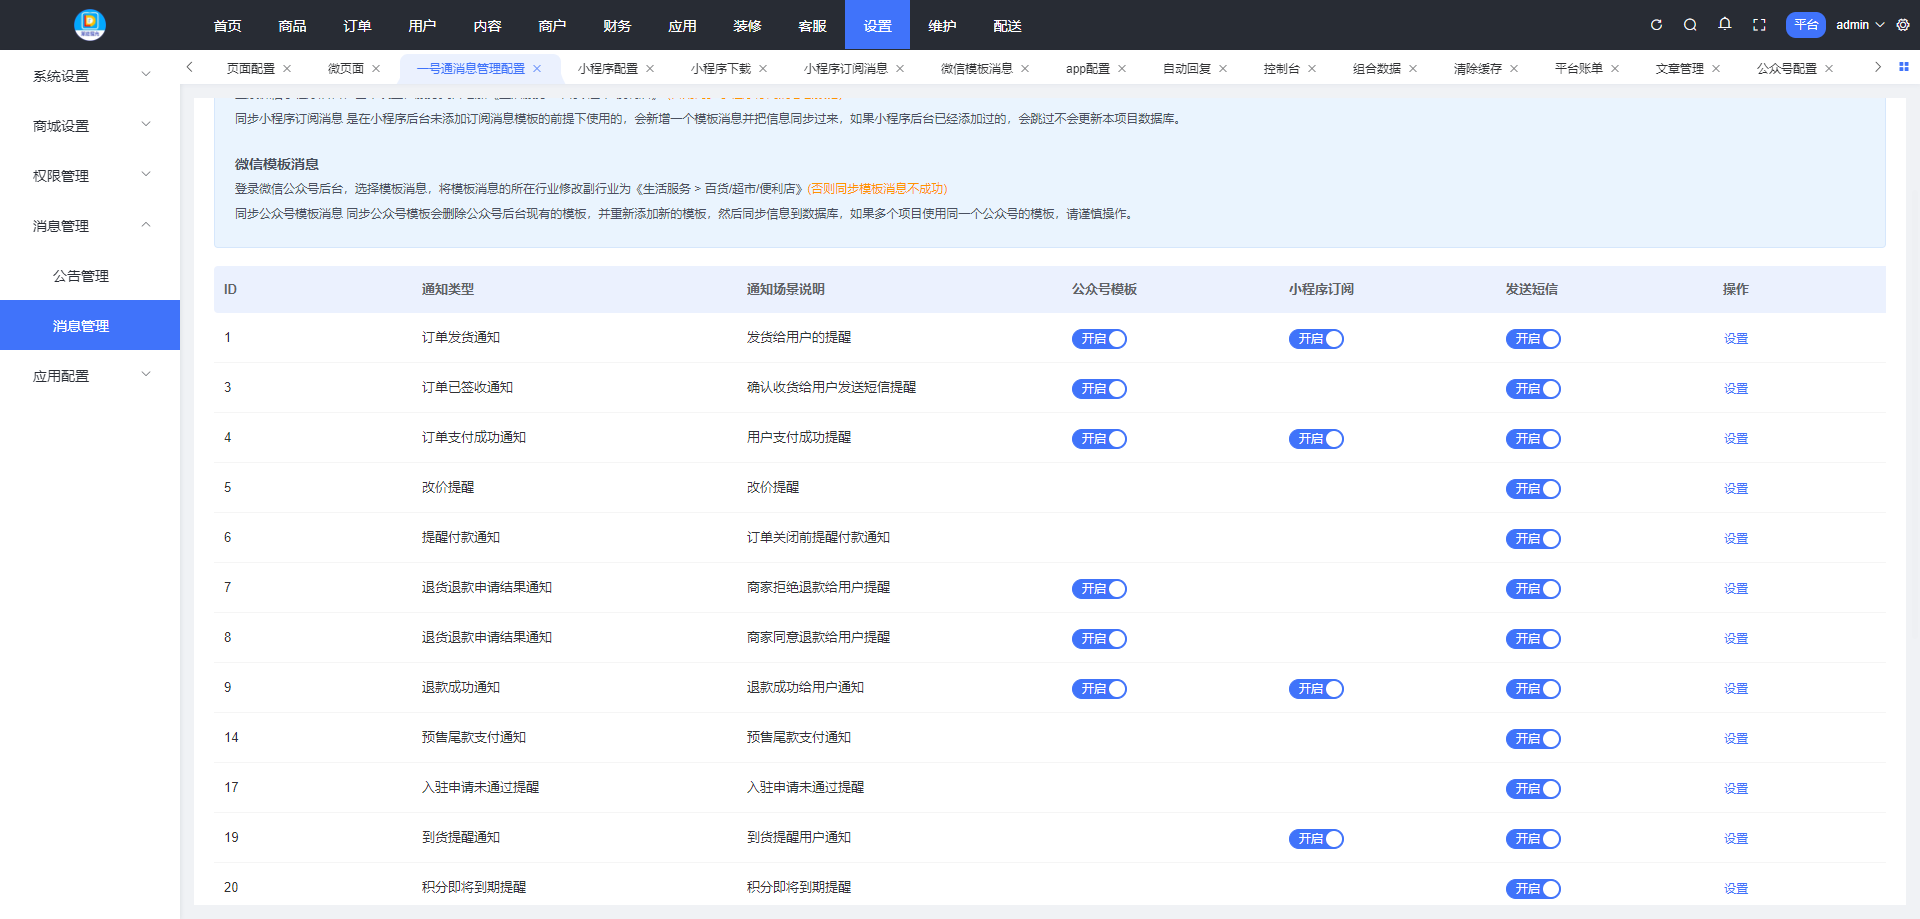Select the 预售尾款支付通知 type cell
The height and width of the screenshot is (919, 1920).
[x=473, y=738]
